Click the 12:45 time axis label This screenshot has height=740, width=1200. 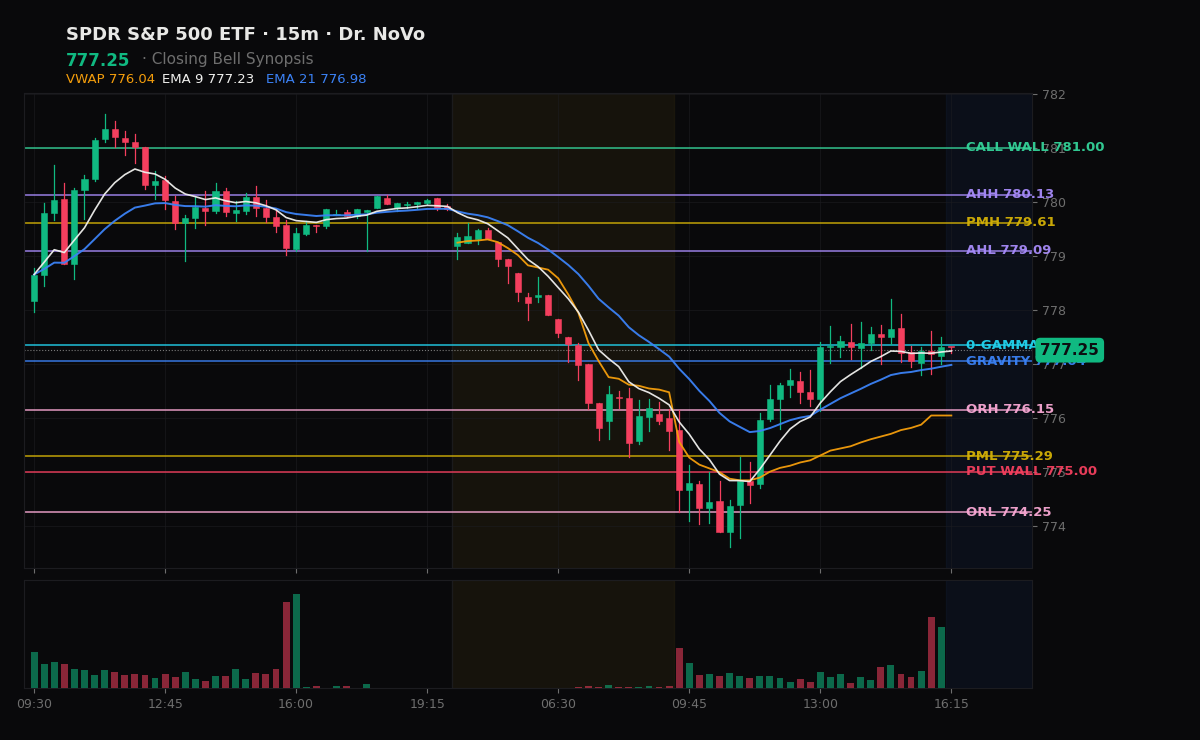click(165, 704)
